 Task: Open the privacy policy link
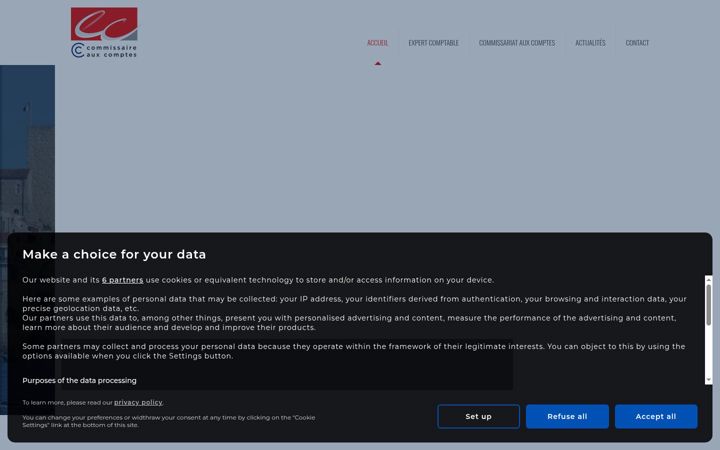138,402
